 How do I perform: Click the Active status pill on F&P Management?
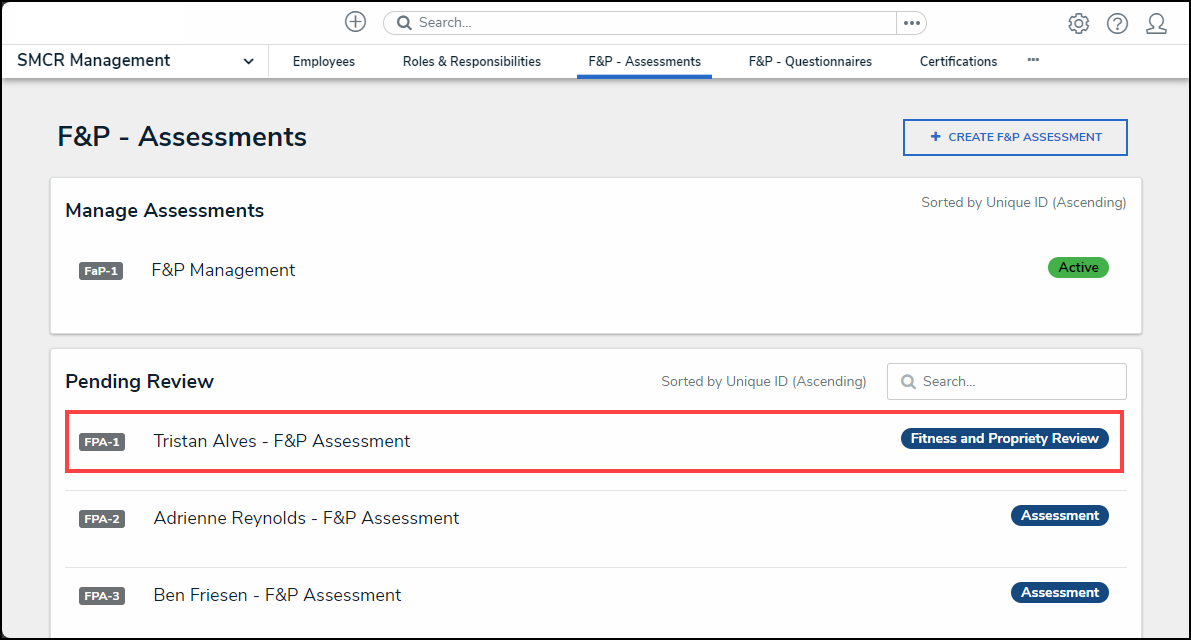[x=1078, y=267]
